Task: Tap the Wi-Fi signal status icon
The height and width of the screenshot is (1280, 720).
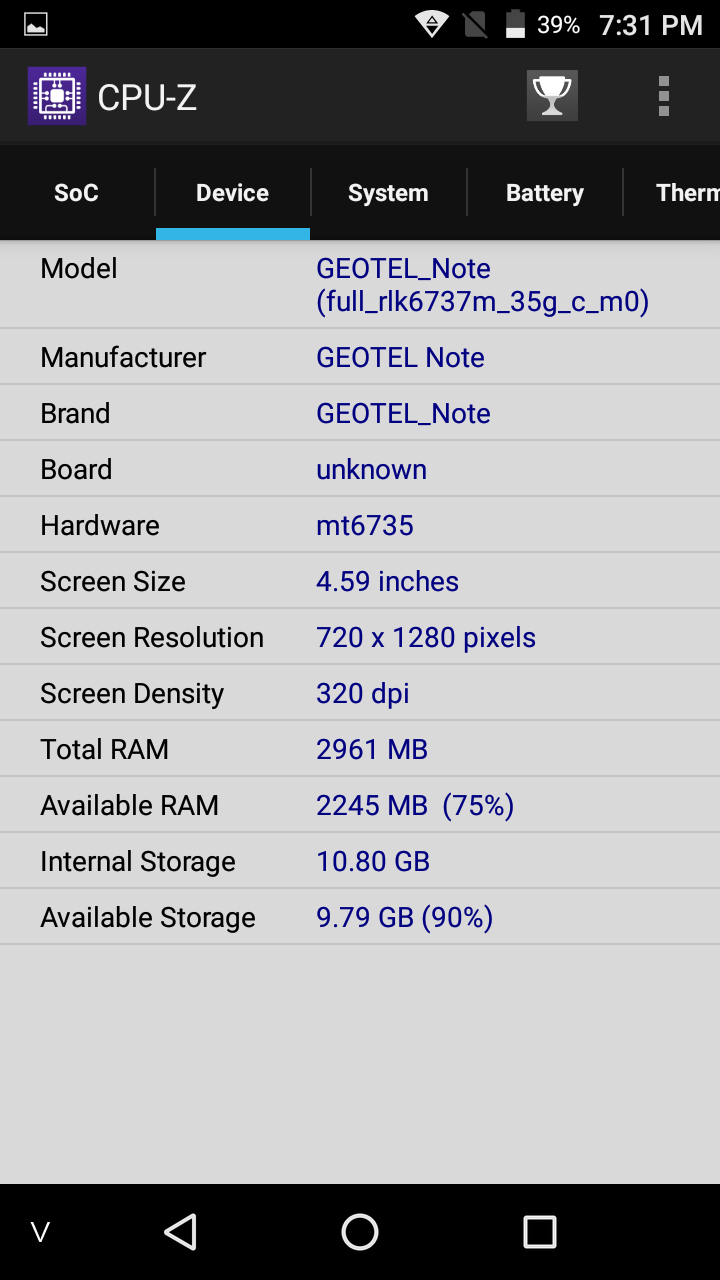Action: pos(432,25)
